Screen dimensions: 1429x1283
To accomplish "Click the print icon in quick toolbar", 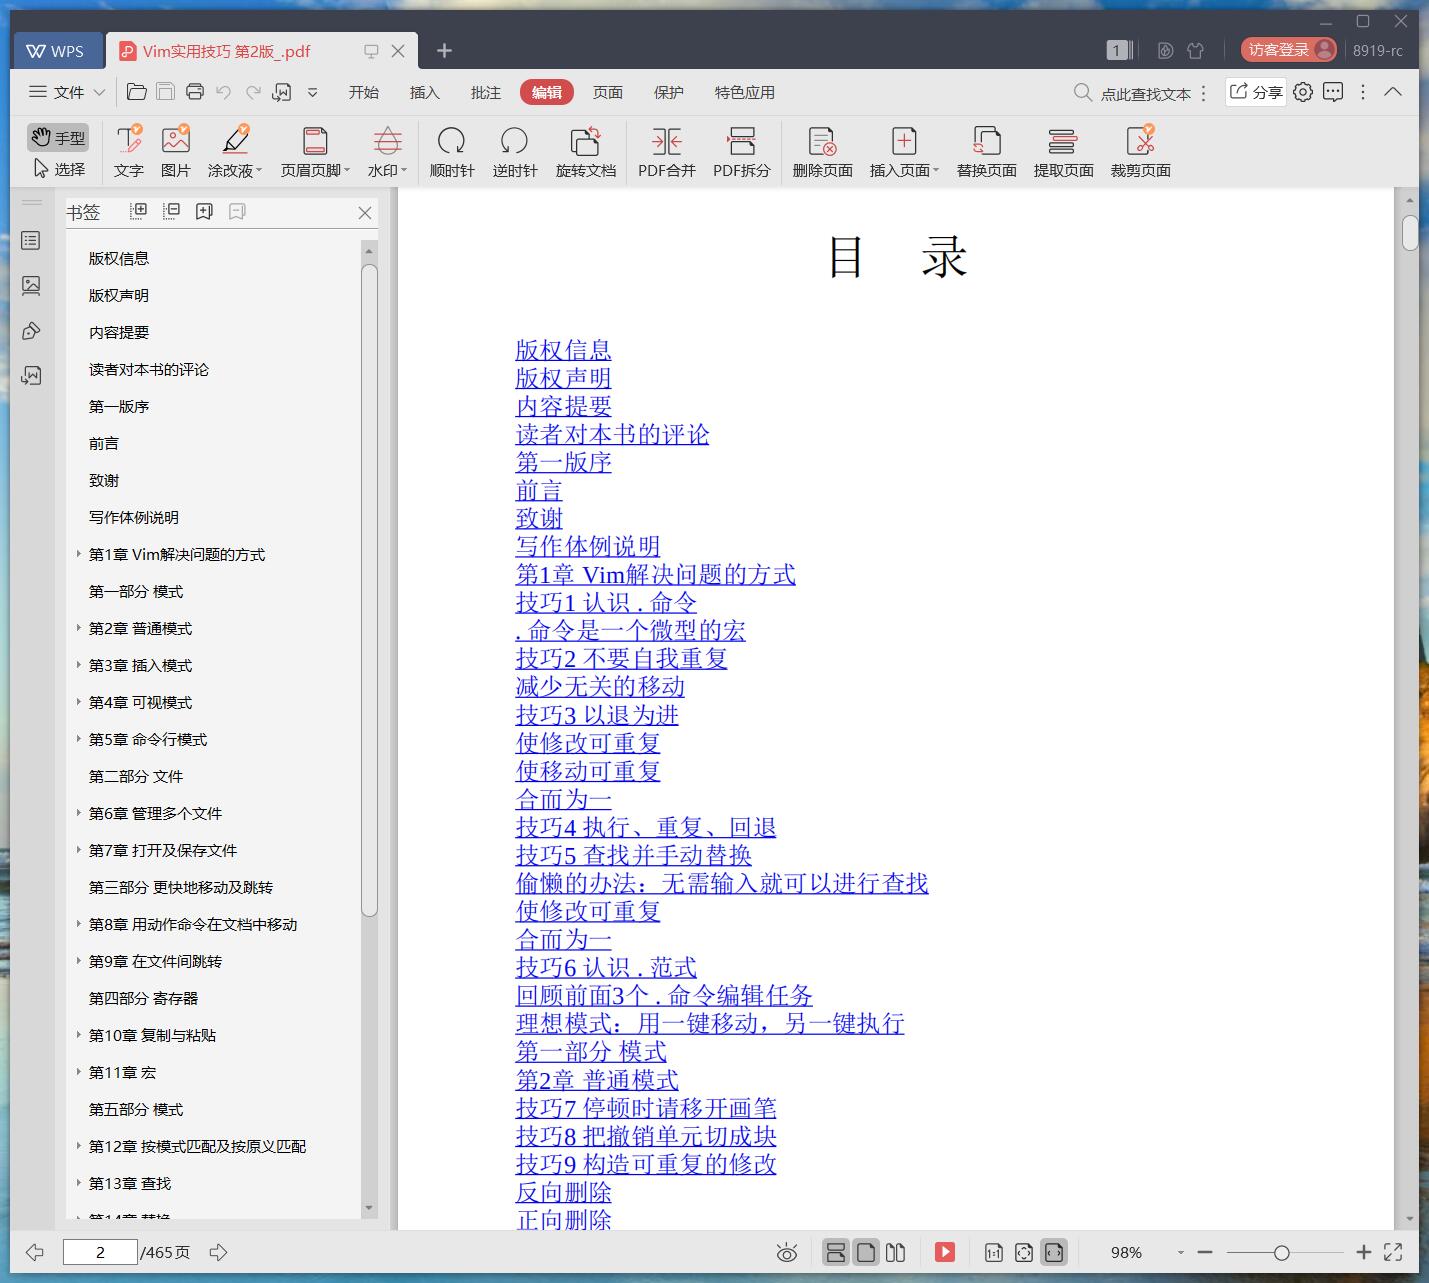I will 195,92.
